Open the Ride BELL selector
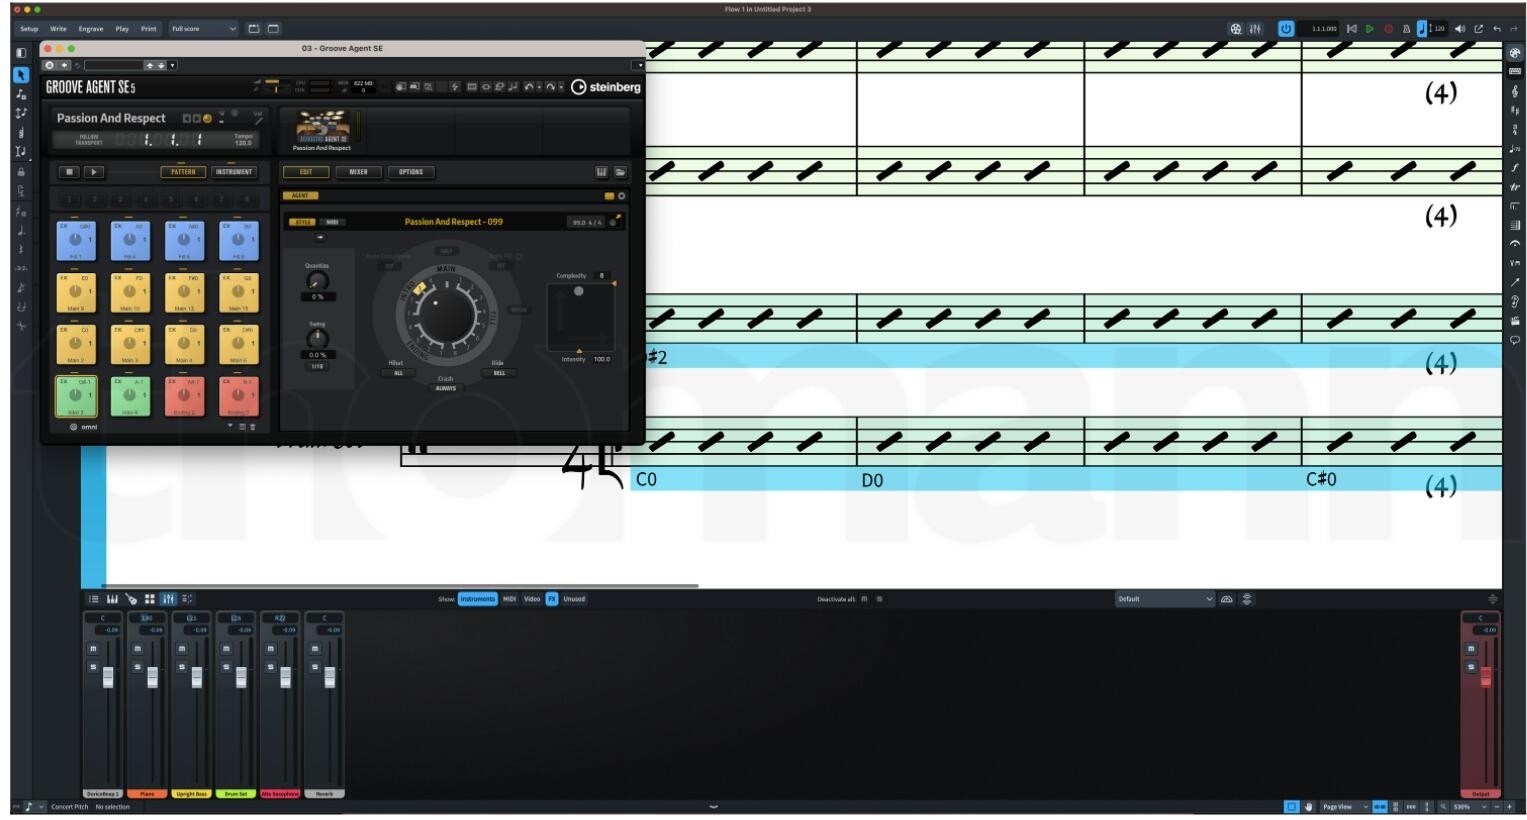Image resolution: width=1527 pixels, height=820 pixels. click(498, 373)
